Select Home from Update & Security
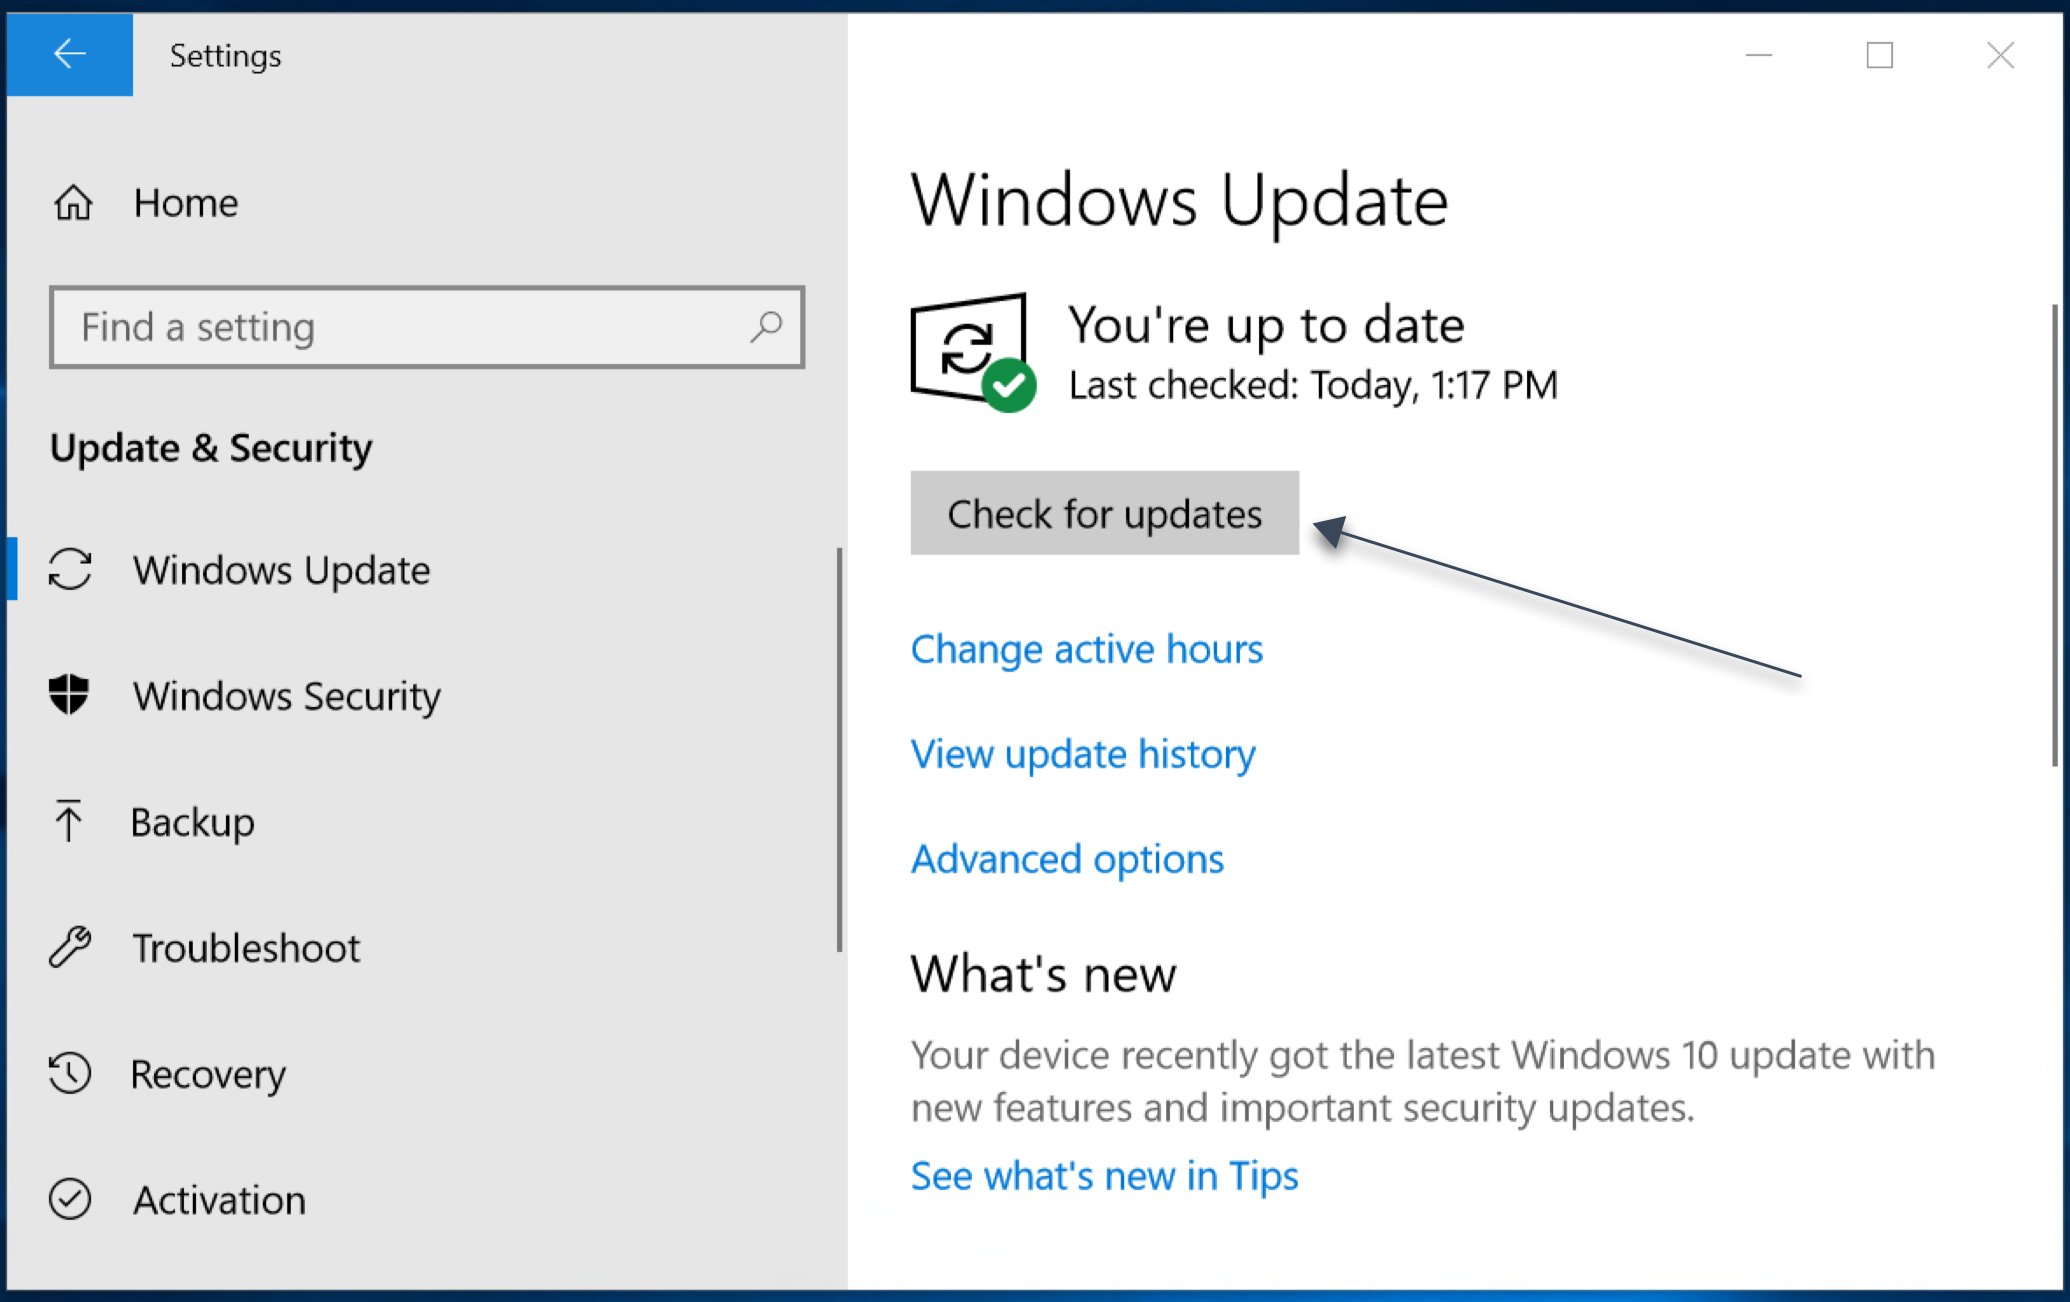Viewport: 2070px width, 1302px height. click(182, 201)
